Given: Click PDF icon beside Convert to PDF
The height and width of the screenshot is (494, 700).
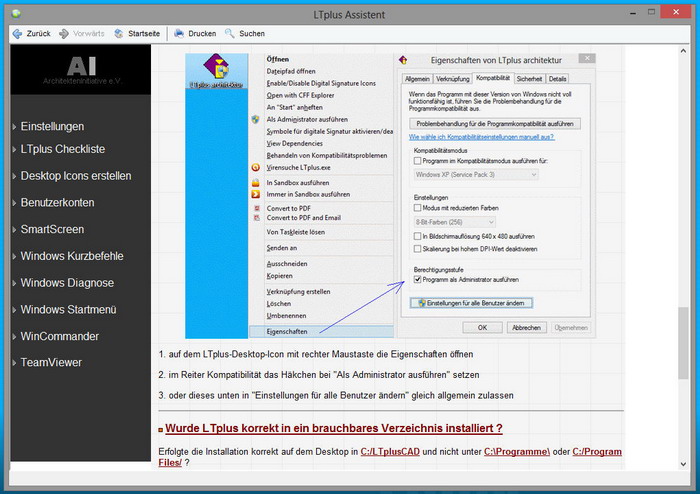Looking at the screenshot, I should pos(257,208).
